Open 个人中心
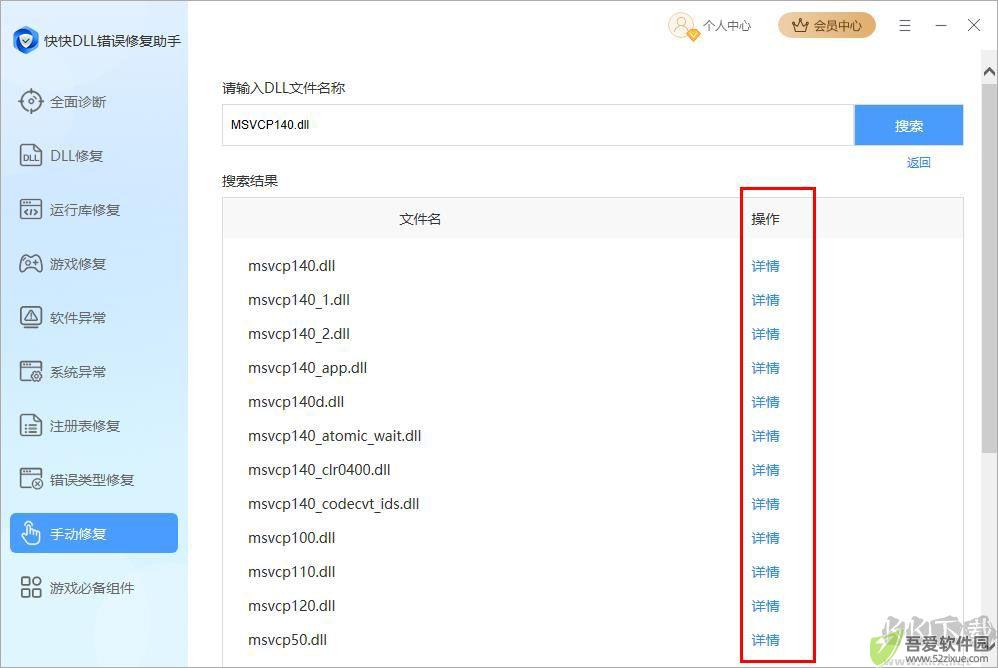Image resolution: width=998 pixels, height=668 pixels. [x=727, y=26]
